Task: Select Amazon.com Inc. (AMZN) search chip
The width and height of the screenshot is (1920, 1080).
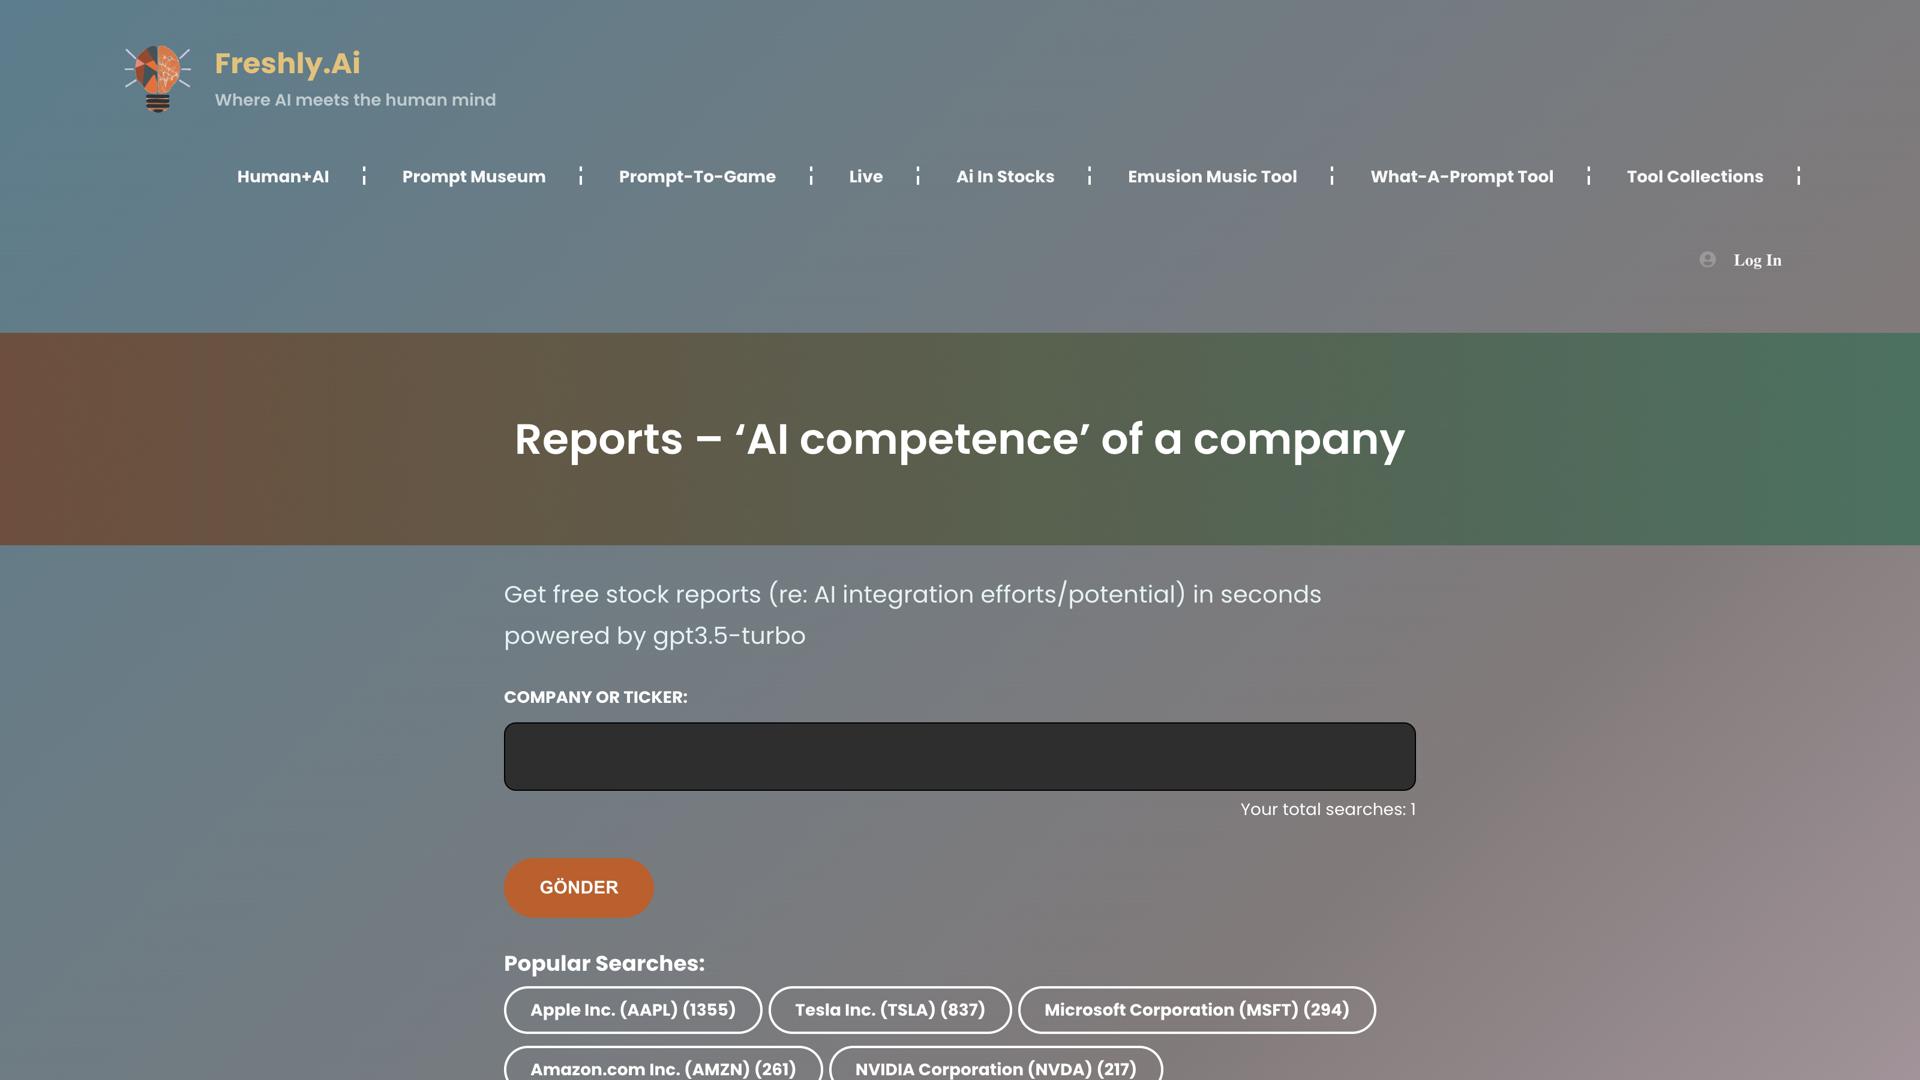Action: click(663, 1066)
